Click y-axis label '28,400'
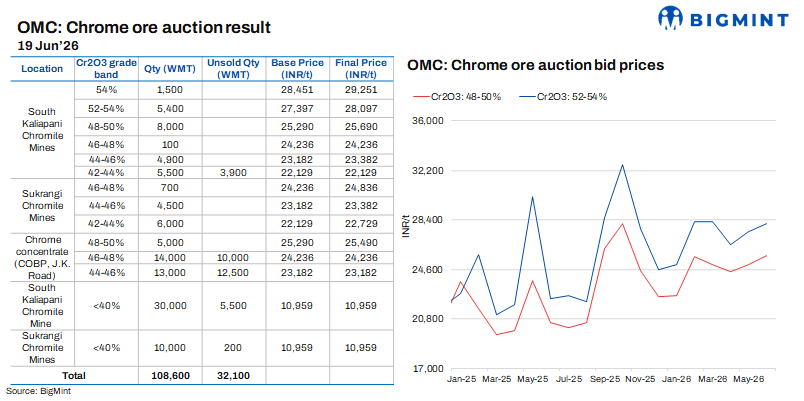The height and width of the screenshot is (401, 804). [429, 220]
